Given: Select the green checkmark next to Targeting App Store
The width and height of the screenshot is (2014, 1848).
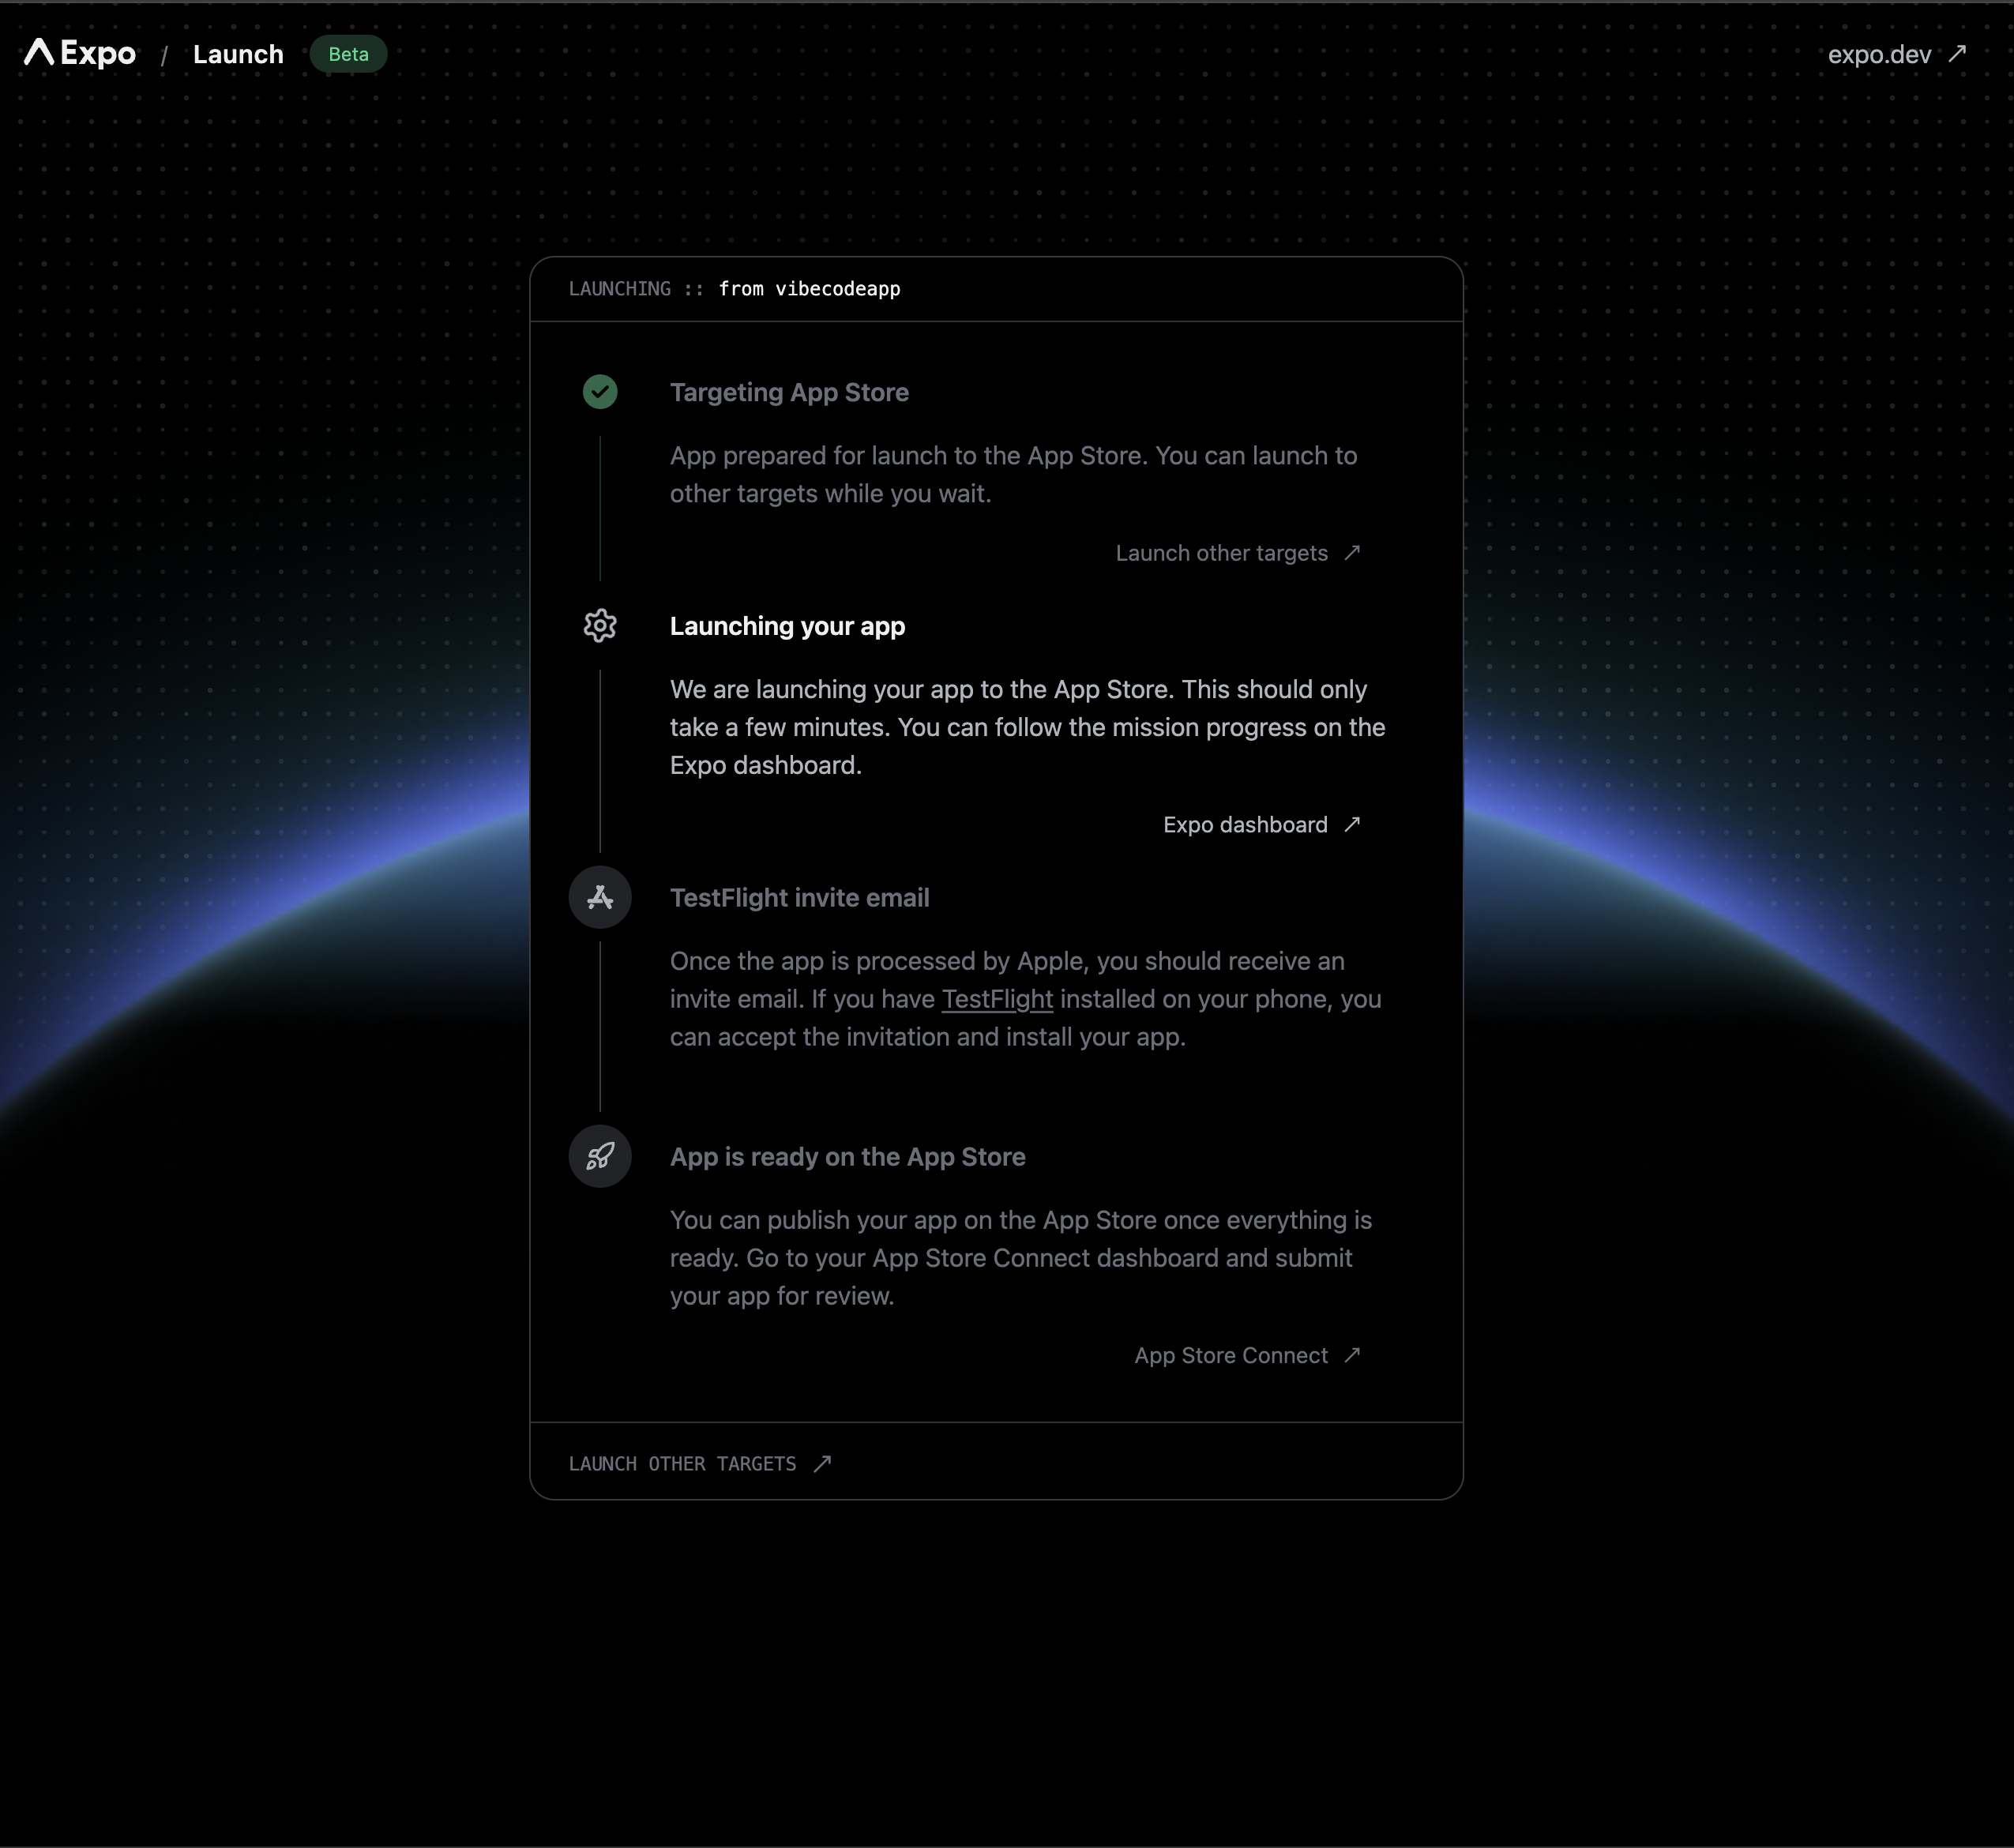Looking at the screenshot, I should click(600, 393).
